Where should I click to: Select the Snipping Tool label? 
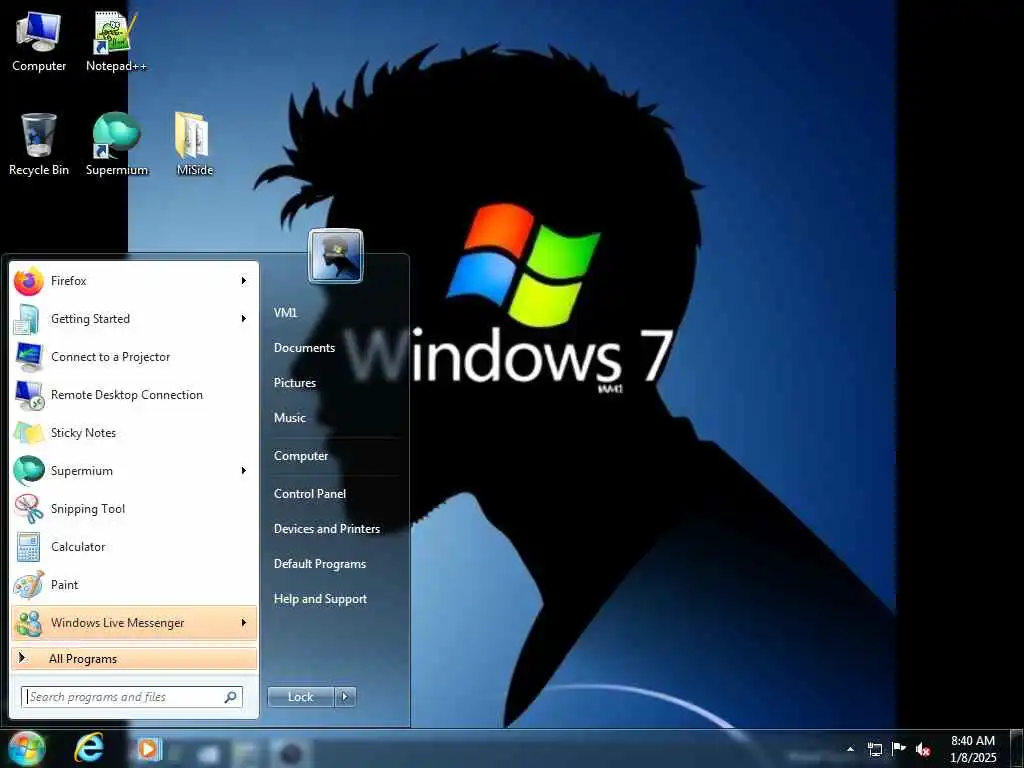pos(88,509)
